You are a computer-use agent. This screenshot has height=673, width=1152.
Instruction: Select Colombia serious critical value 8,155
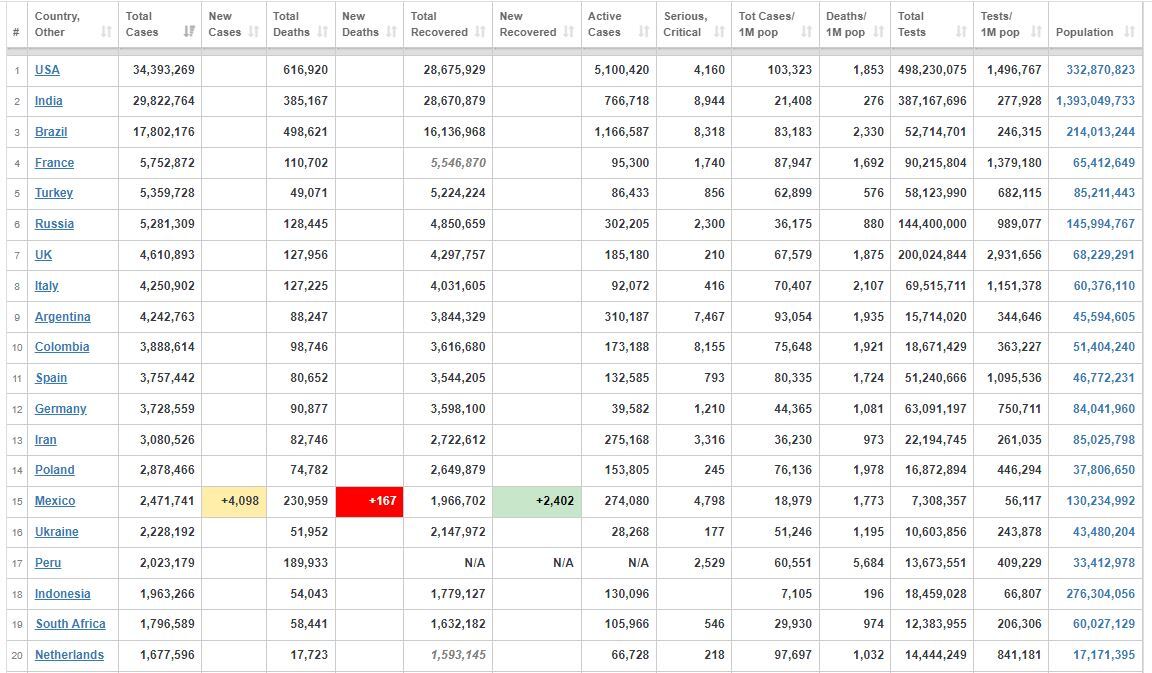(x=709, y=347)
